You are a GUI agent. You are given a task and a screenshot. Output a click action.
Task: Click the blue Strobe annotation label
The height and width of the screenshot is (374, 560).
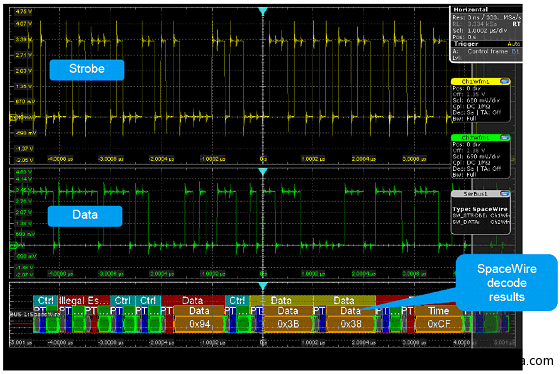pyautogui.click(x=87, y=70)
